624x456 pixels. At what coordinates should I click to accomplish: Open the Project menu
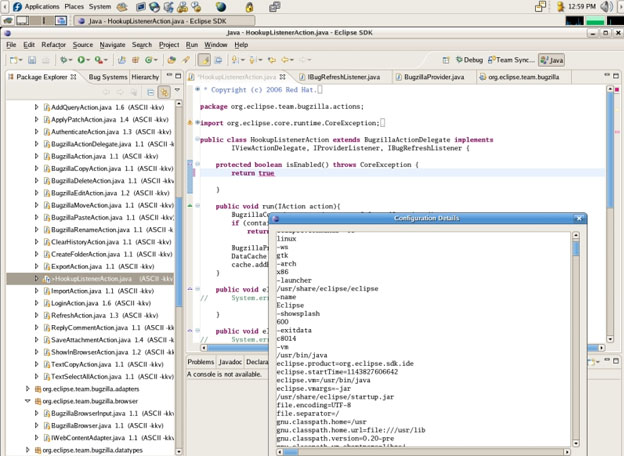tap(169, 45)
